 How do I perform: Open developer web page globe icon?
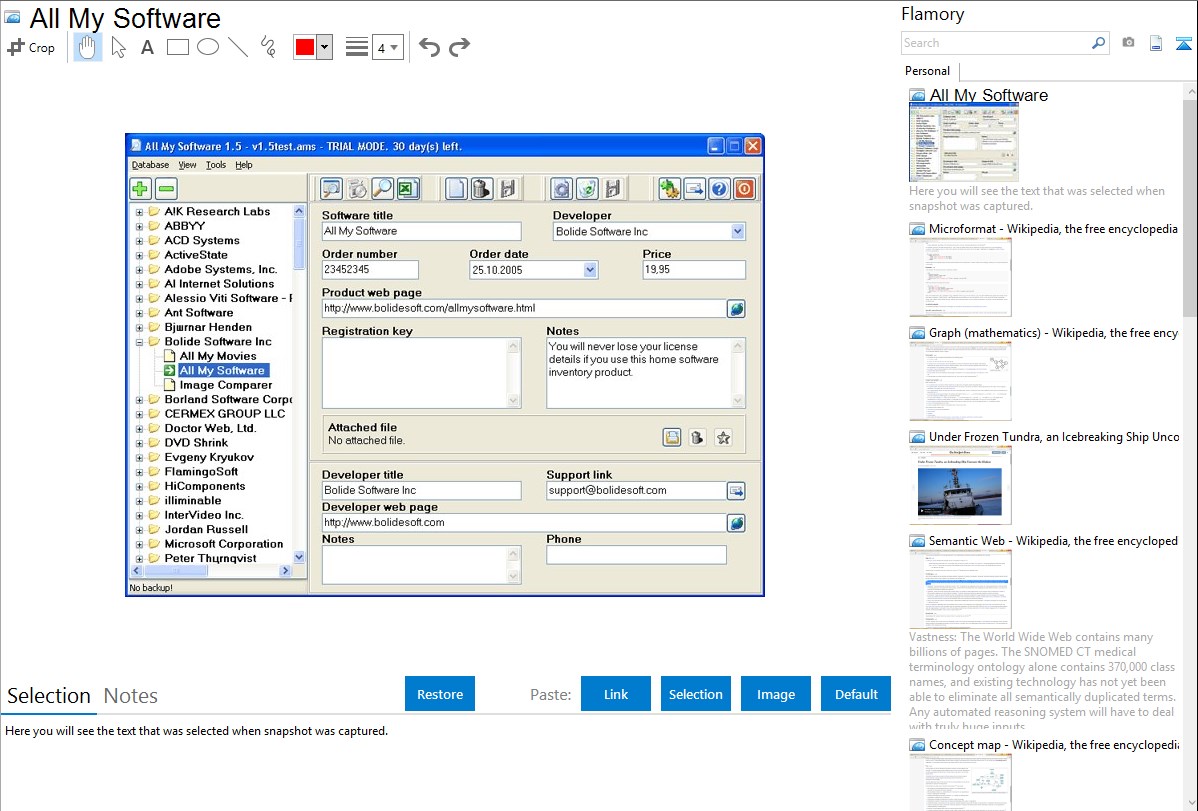[736, 523]
